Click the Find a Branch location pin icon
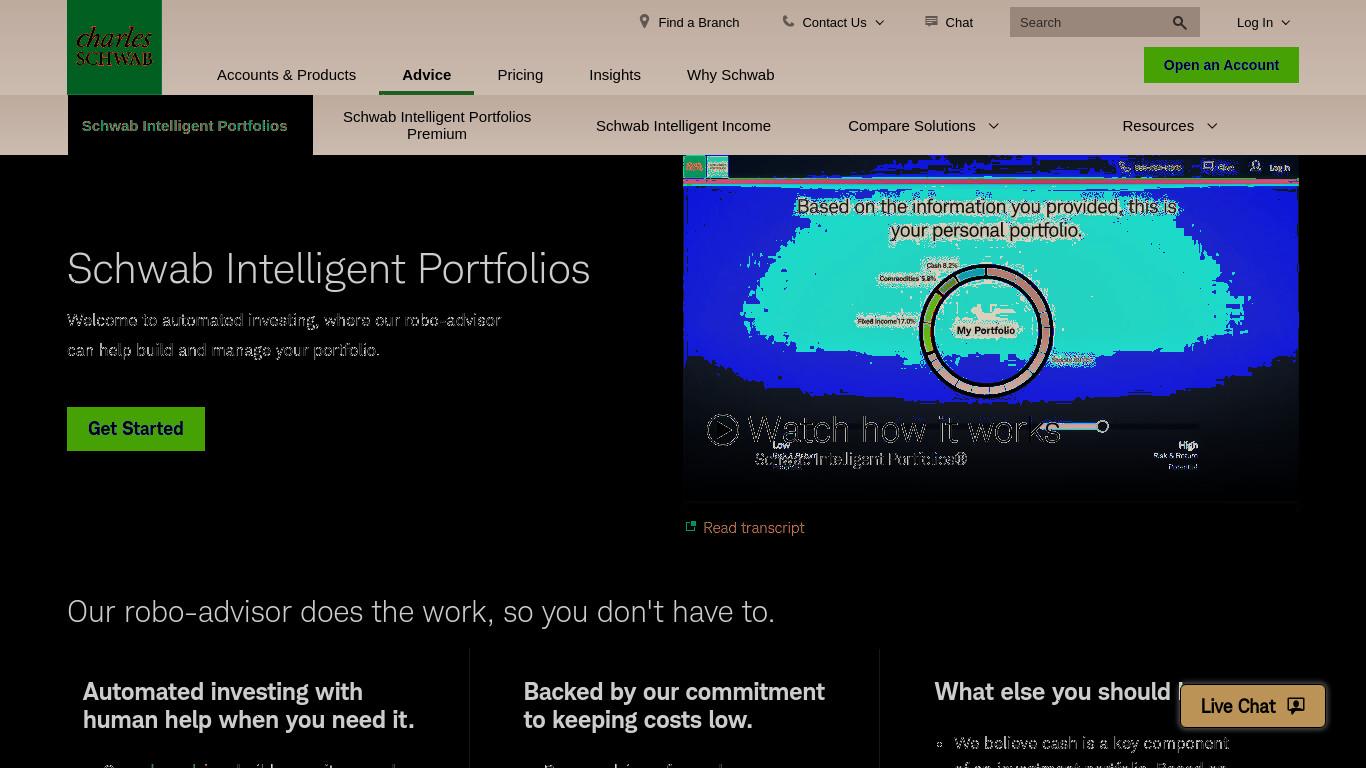 pos(645,21)
